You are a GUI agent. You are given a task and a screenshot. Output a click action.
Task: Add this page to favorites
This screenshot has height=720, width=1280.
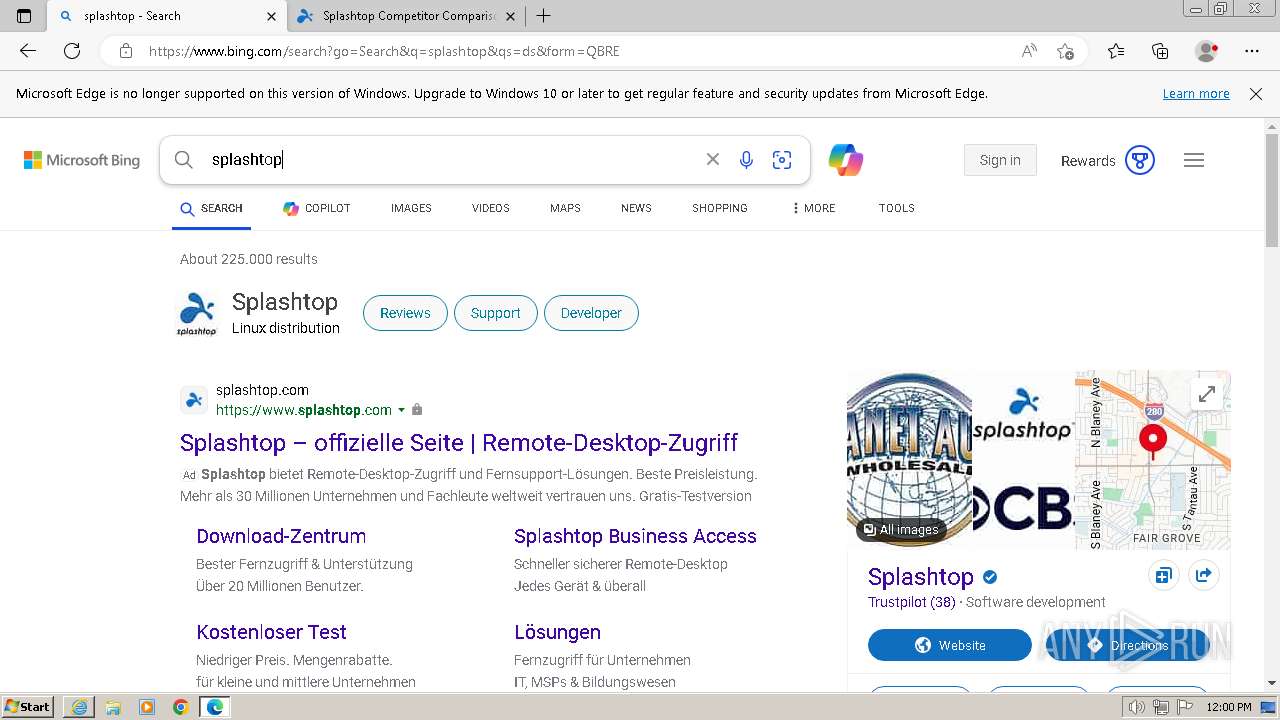click(x=1065, y=51)
